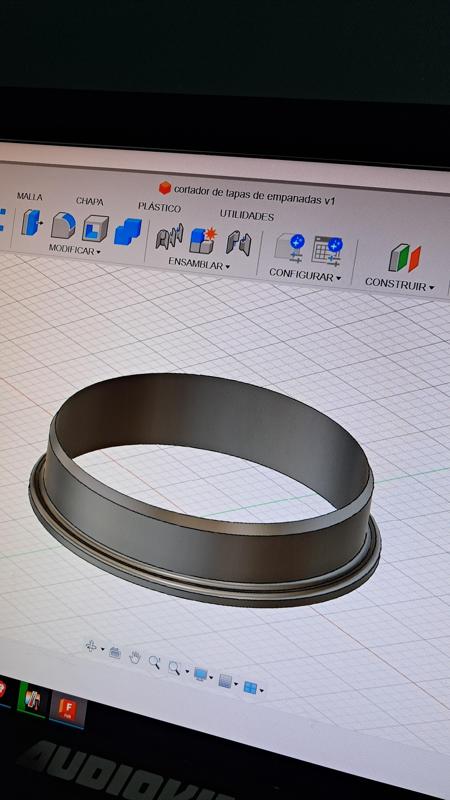Open the Zoom options dropdown arrow
The width and height of the screenshot is (450, 800).
(x=187, y=671)
